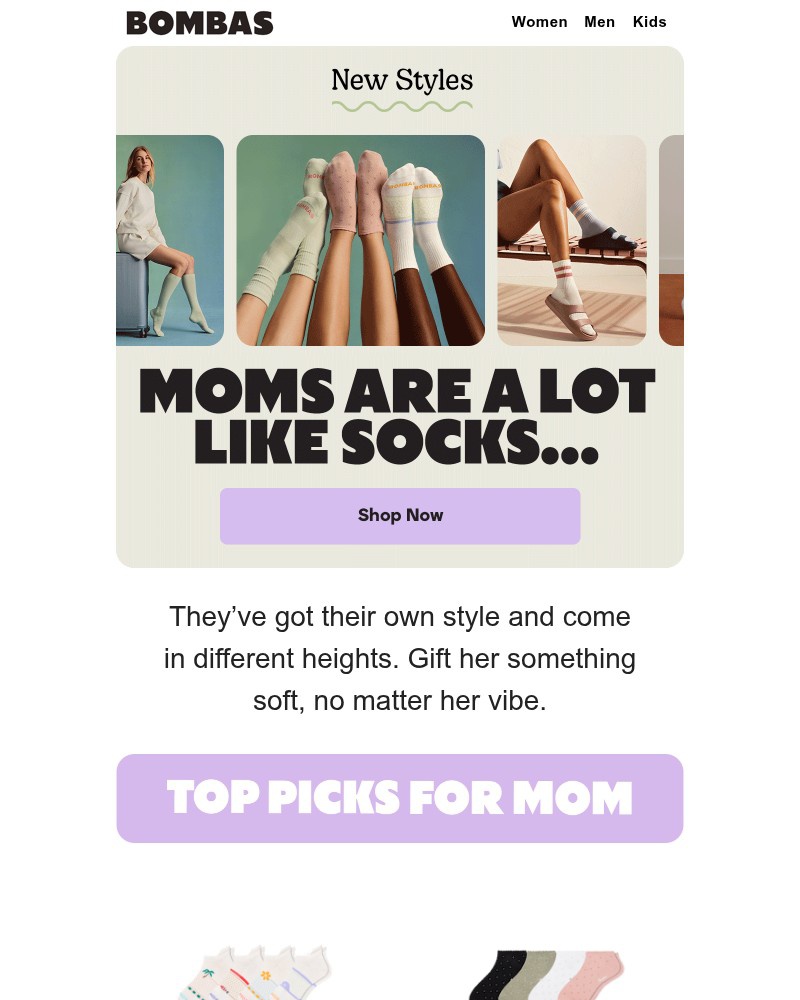Open the Men navigation menu
Image resolution: width=800 pixels, height=1000 pixels.
pos(600,22)
